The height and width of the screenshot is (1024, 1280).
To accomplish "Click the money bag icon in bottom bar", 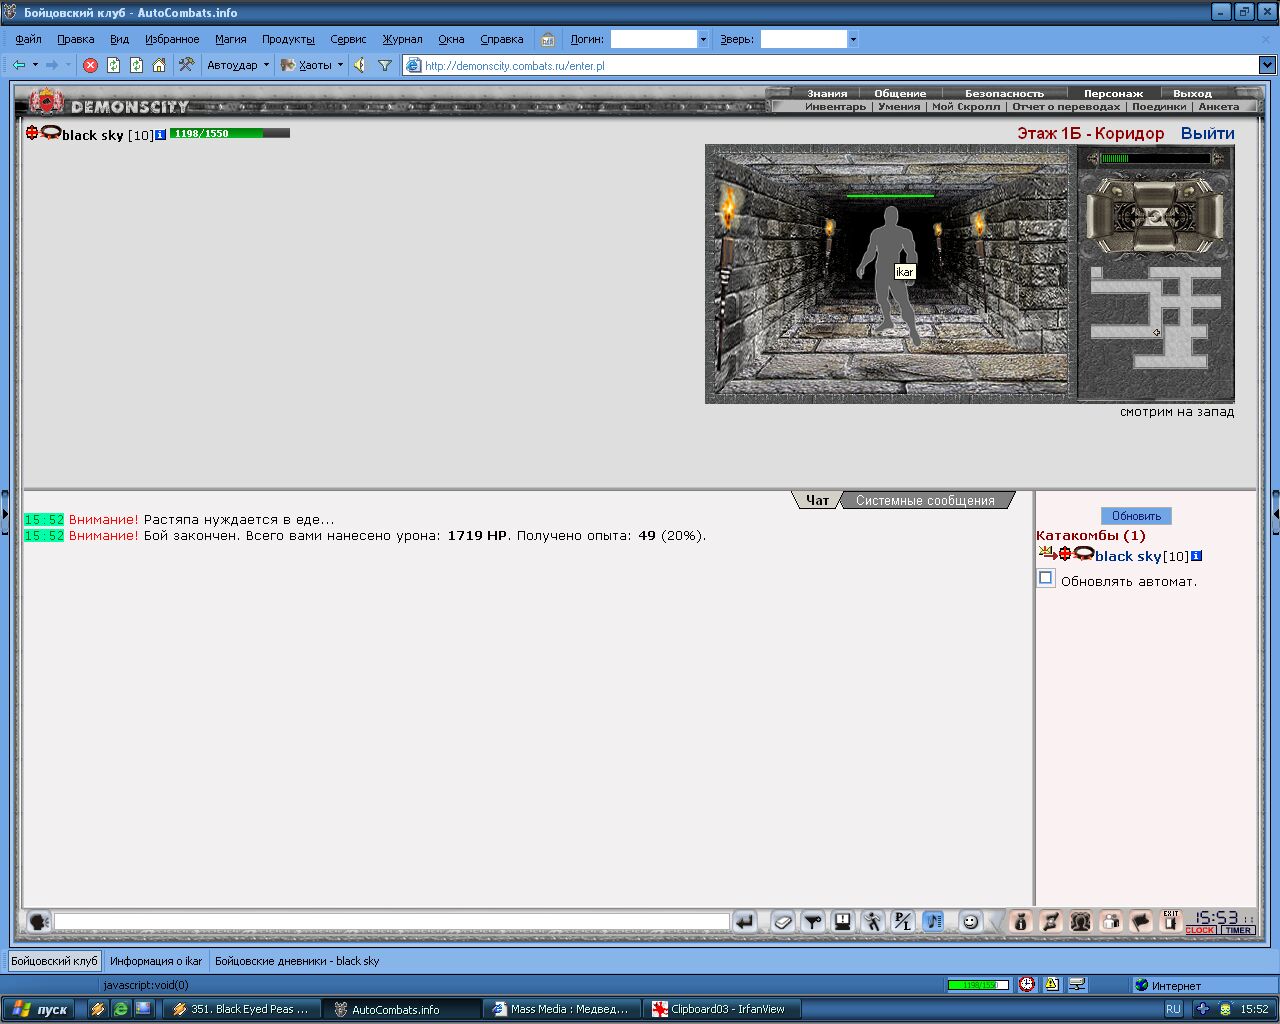I will 1021,922.
